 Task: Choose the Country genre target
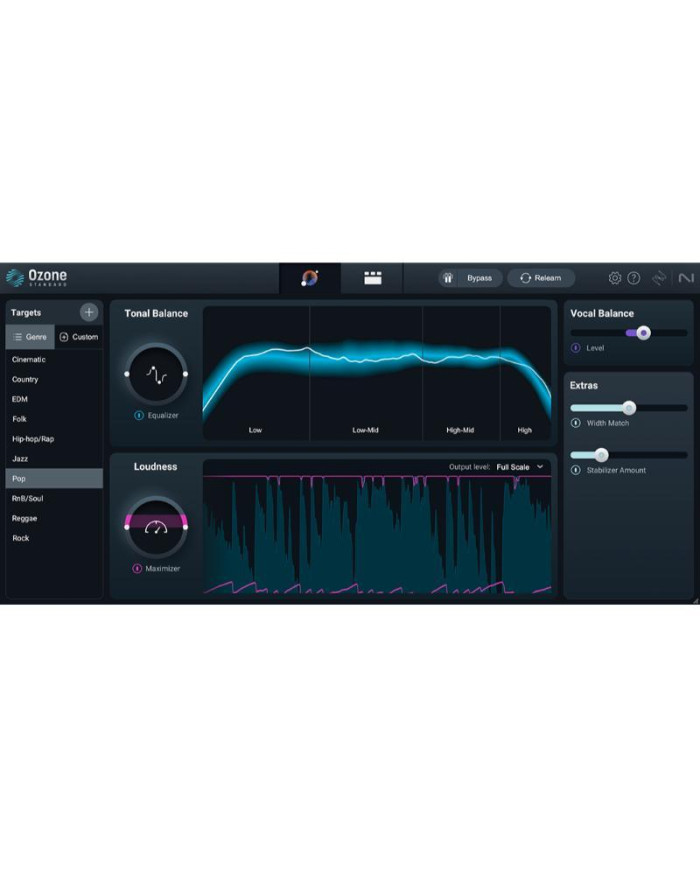point(54,379)
